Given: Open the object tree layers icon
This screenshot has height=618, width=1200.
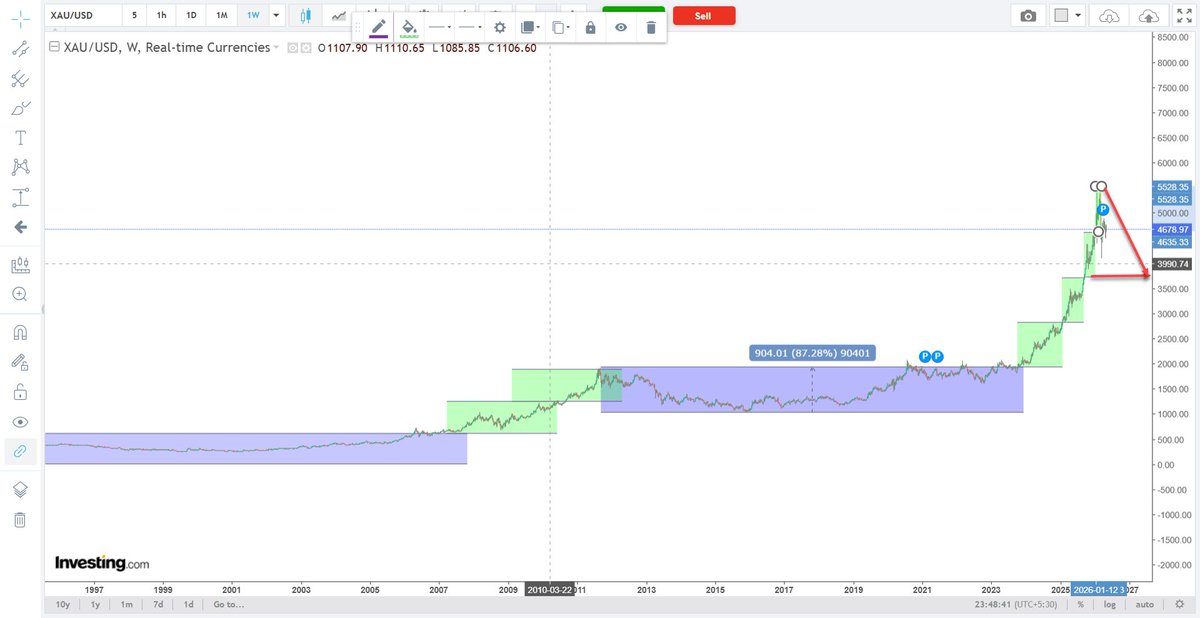Looking at the screenshot, I should (20, 490).
